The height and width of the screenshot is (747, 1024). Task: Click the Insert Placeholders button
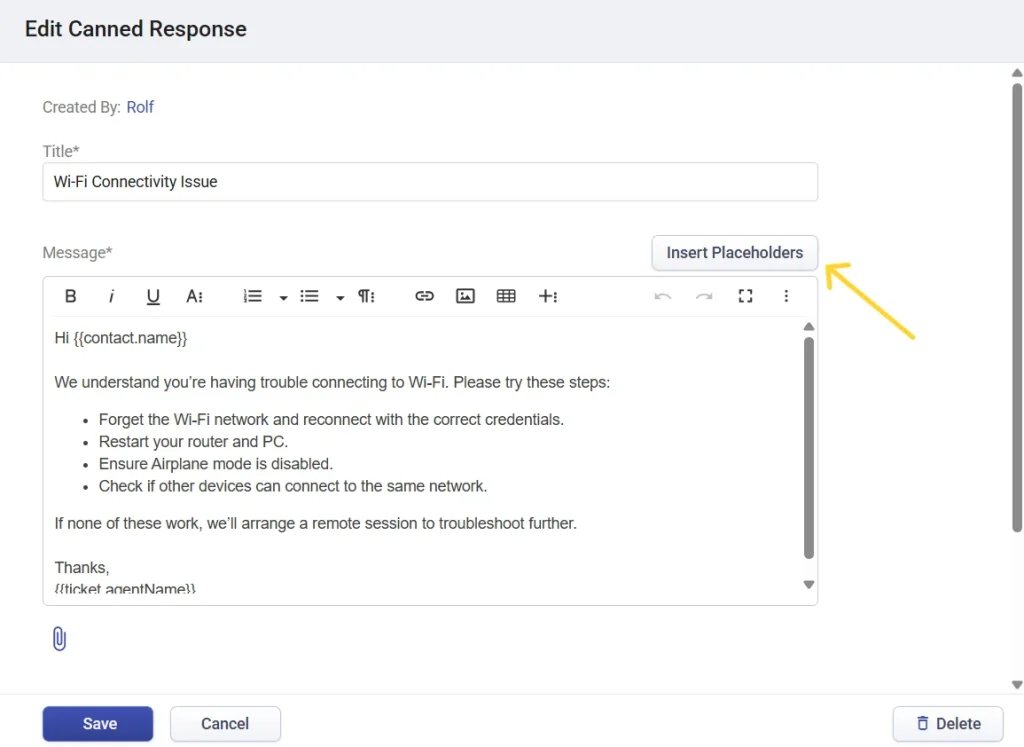point(735,253)
